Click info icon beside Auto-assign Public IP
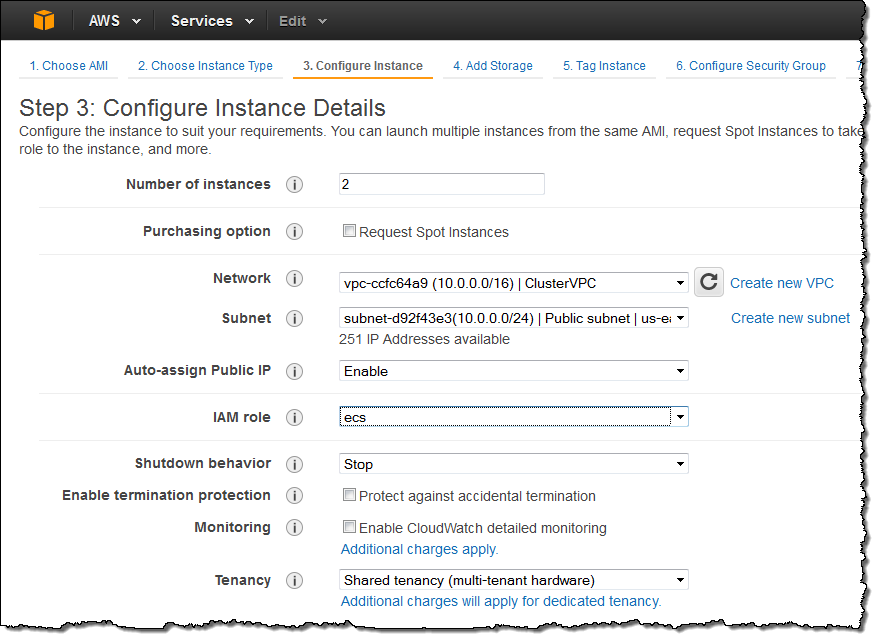The image size is (877, 639). pos(294,371)
